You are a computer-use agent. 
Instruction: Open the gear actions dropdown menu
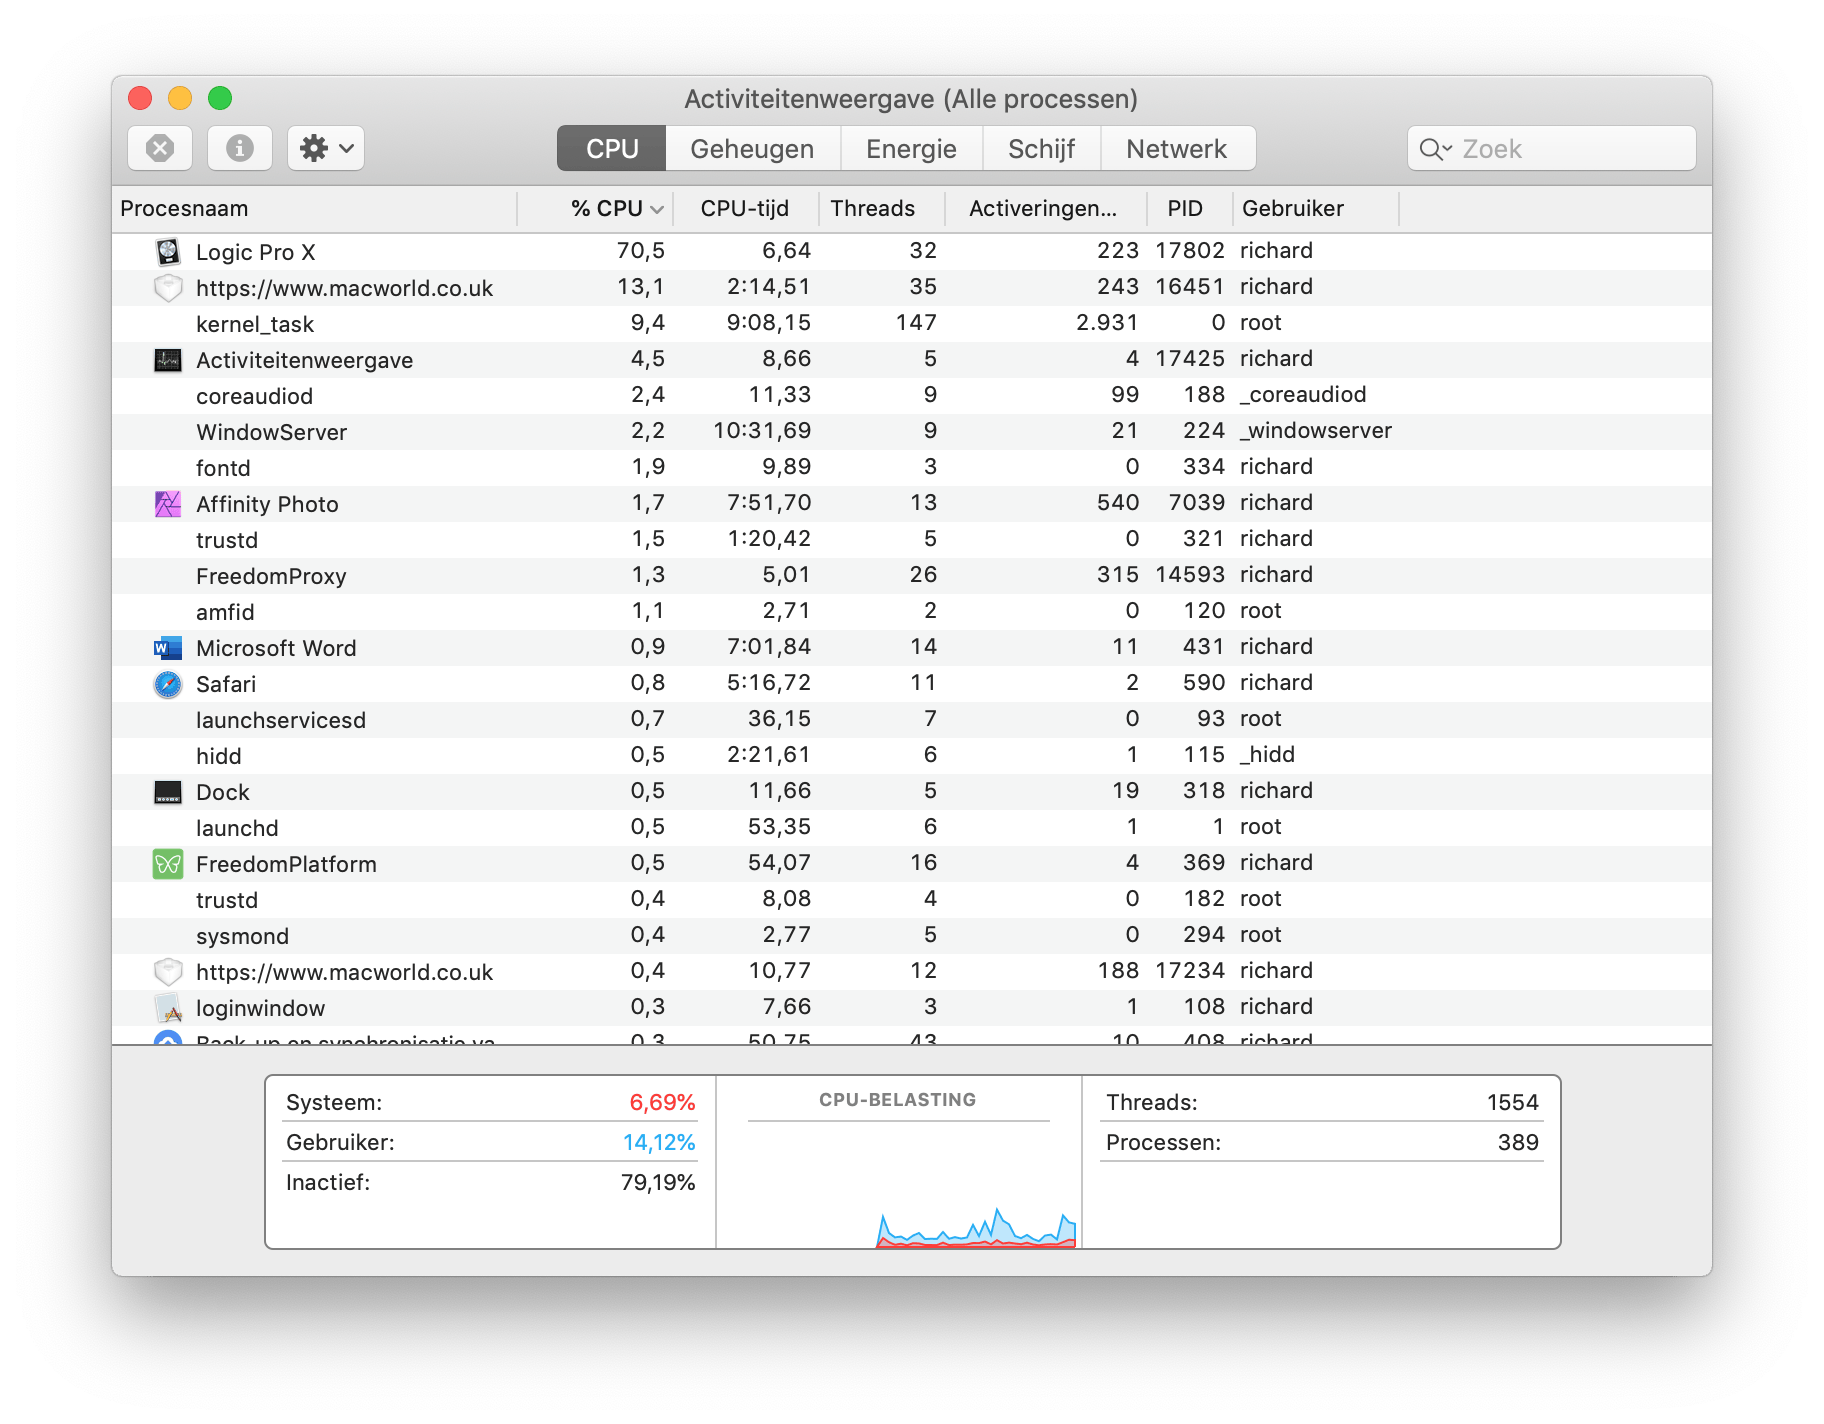point(326,149)
